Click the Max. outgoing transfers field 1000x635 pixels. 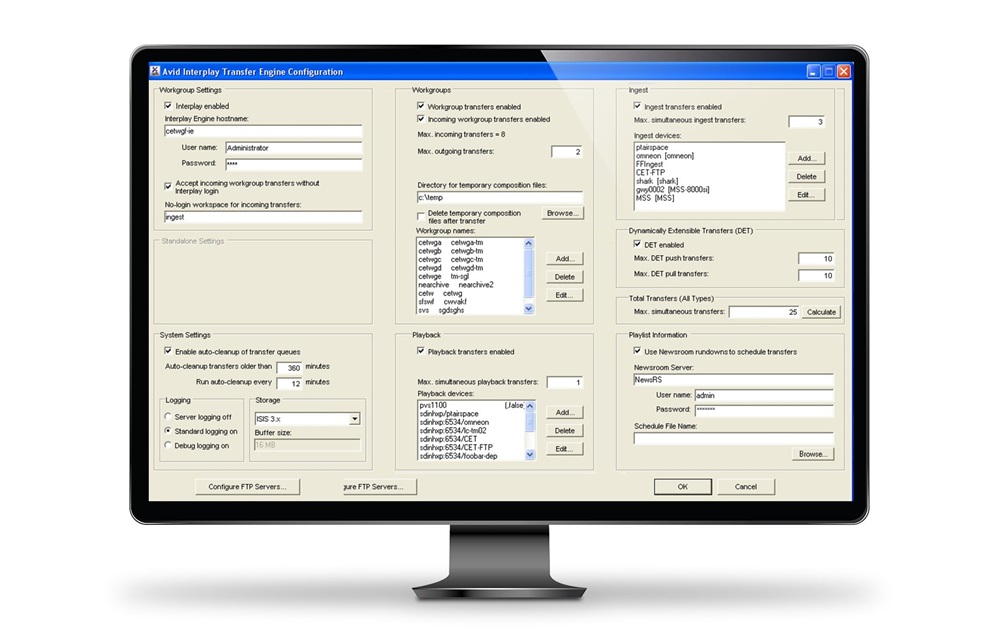[566, 152]
